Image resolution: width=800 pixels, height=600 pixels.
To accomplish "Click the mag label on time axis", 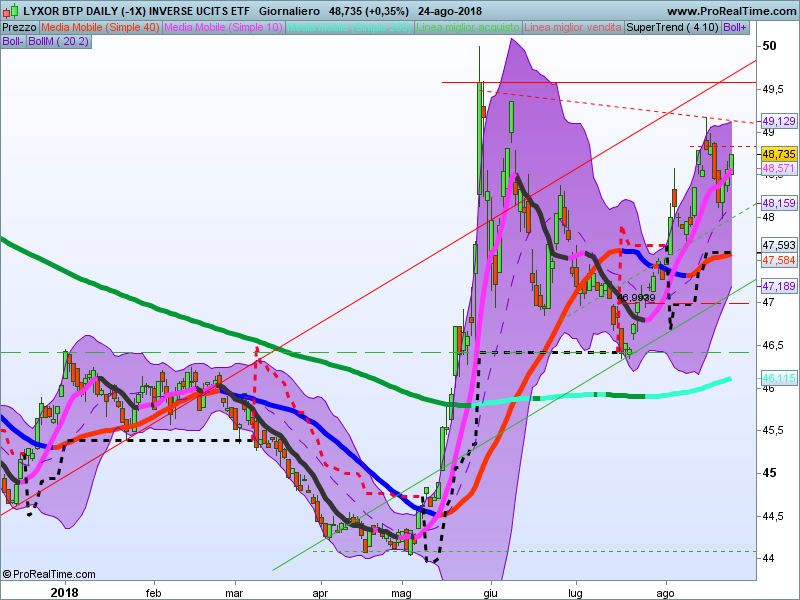I will [x=401, y=593].
